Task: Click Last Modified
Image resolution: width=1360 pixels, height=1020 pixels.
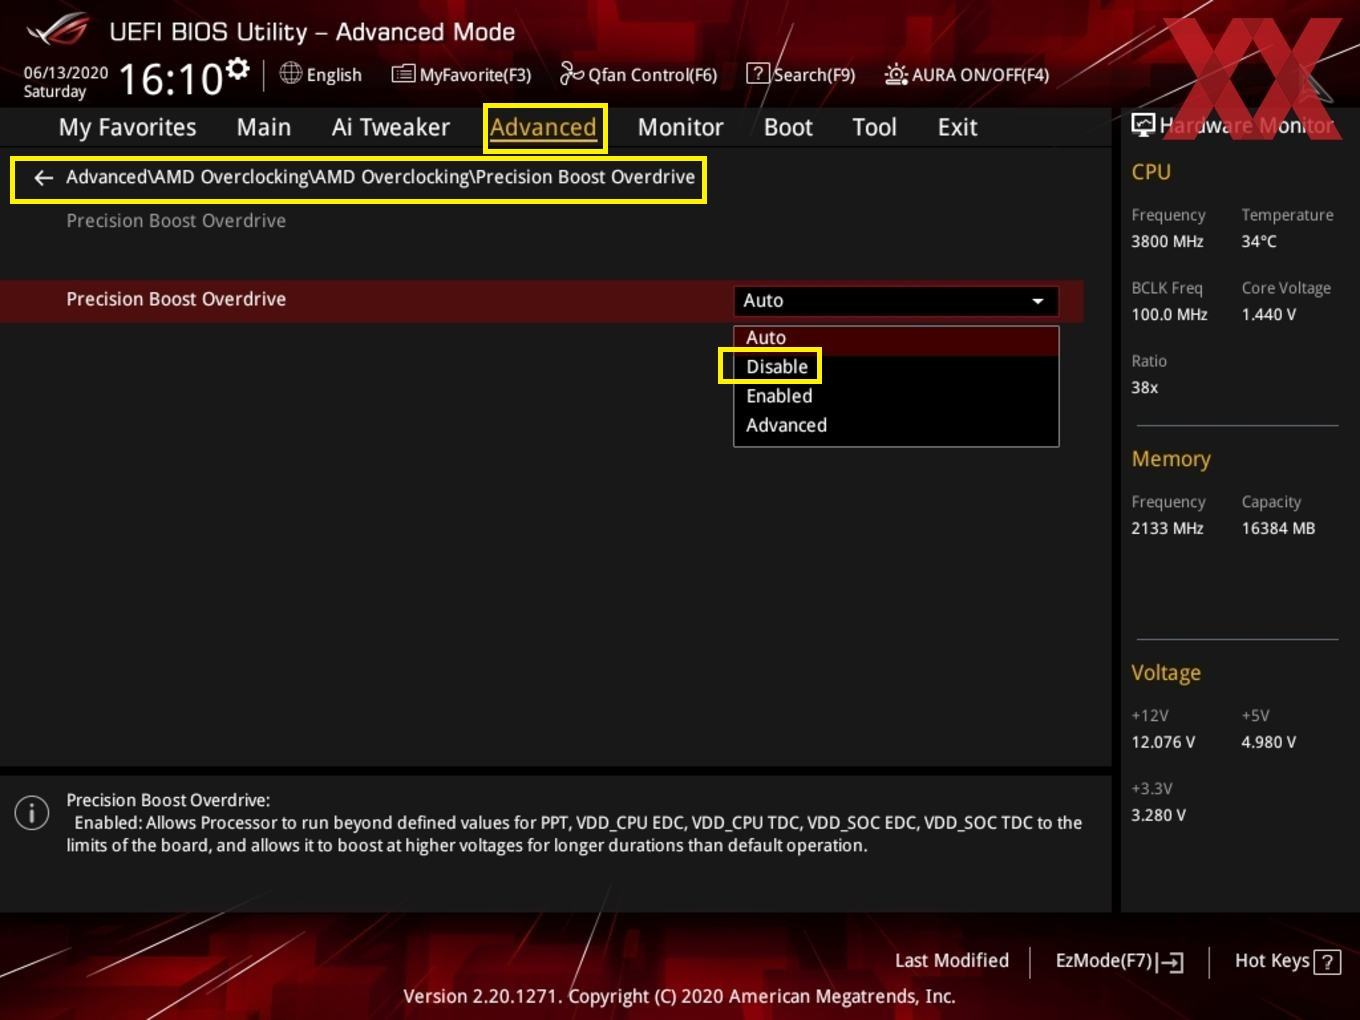Action: [952, 961]
